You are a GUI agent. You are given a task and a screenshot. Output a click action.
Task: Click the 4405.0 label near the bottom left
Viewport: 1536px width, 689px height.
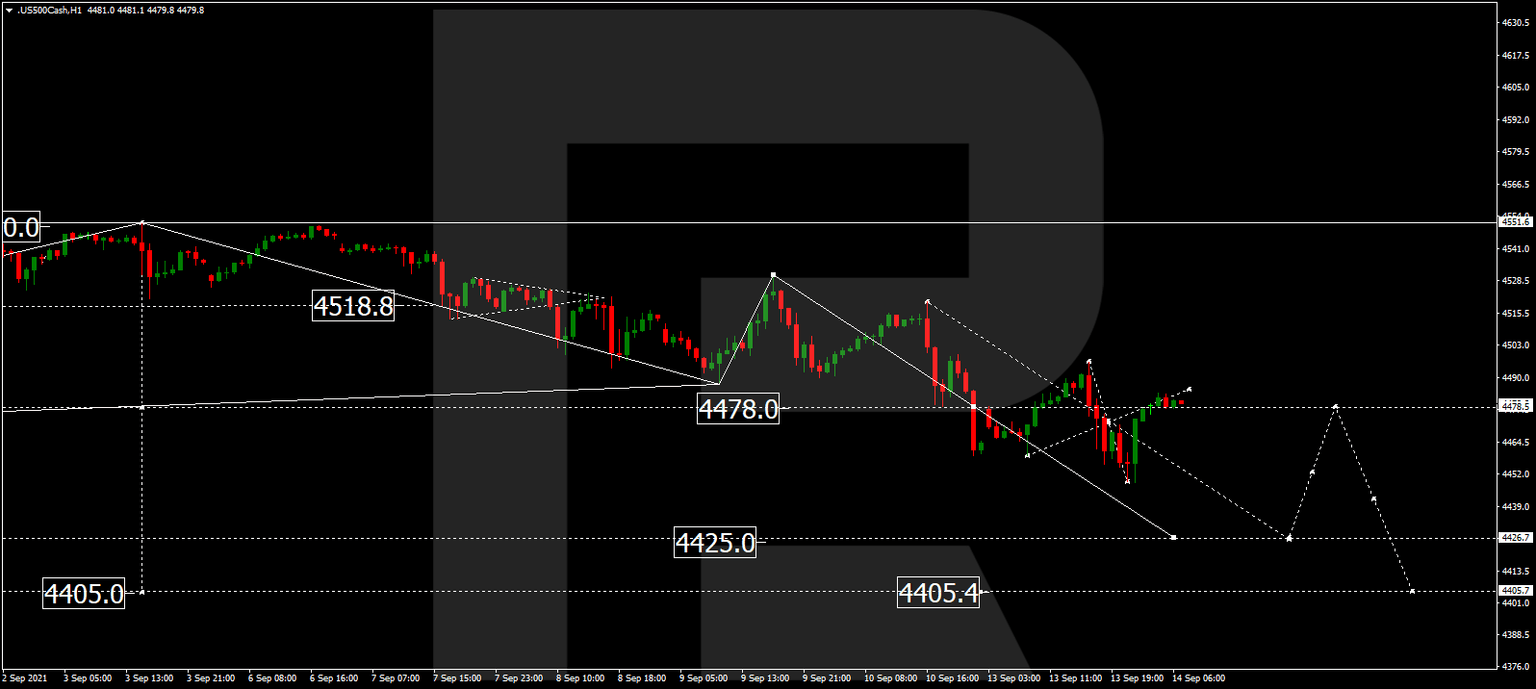coord(86,593)
